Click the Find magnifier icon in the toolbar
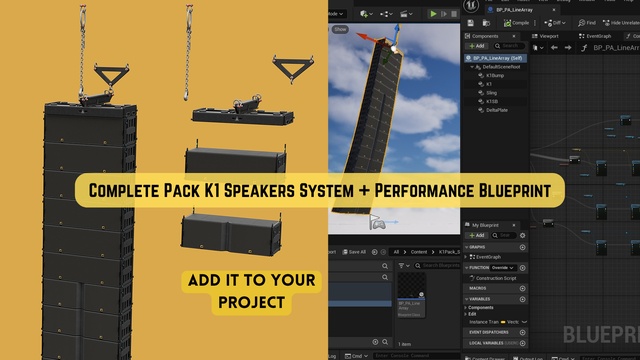Screen dimensions: 640x360 tap(582, 23)
